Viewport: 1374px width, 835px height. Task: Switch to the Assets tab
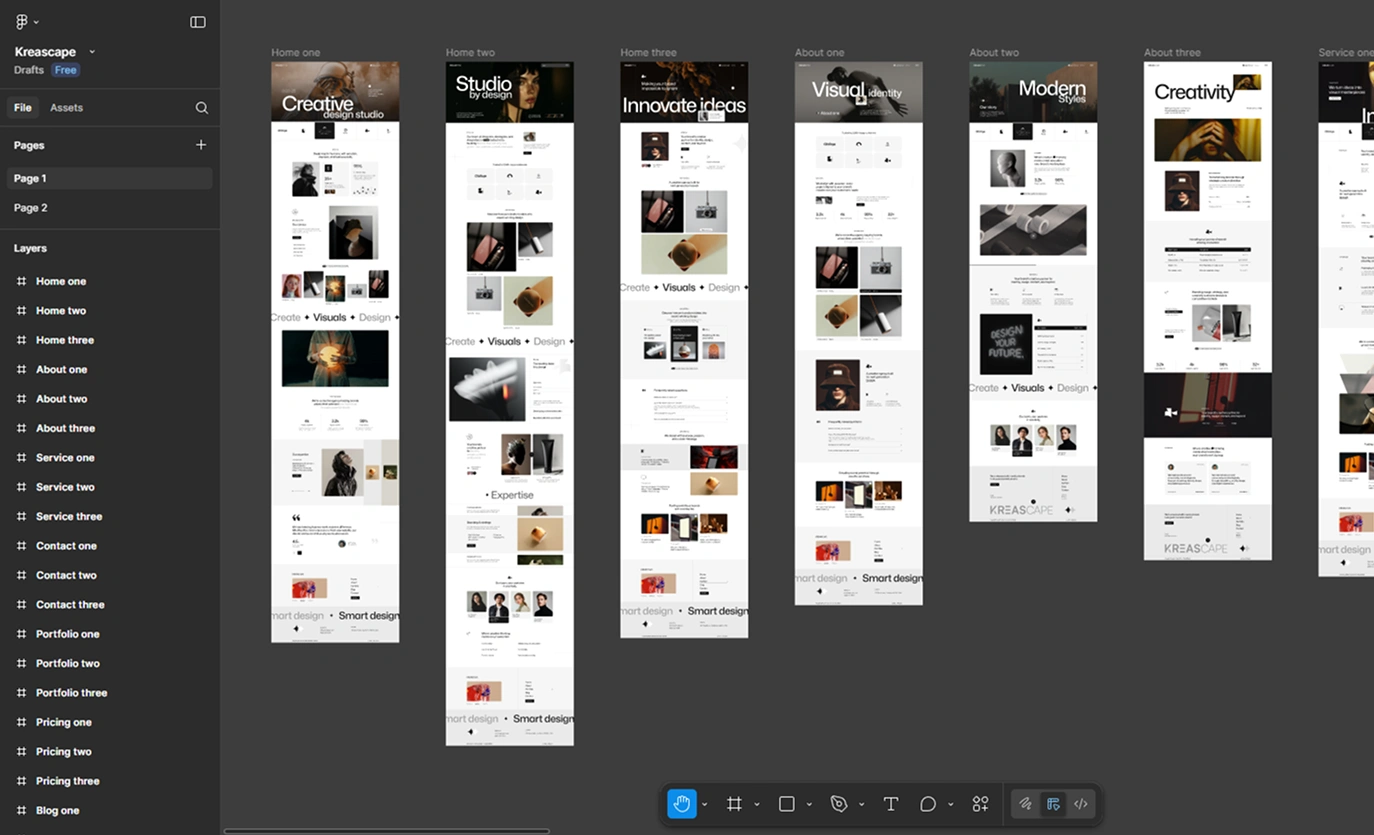(x=66, y=108)
